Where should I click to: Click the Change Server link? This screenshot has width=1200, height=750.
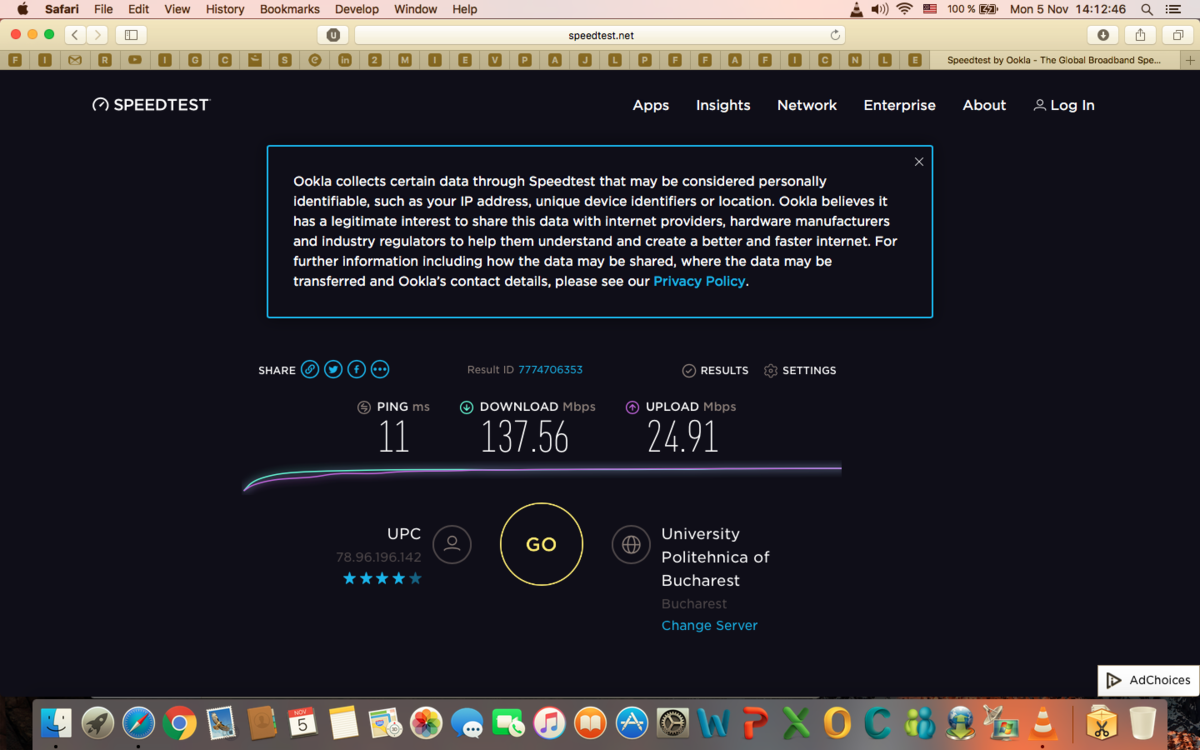pyautogui.click(x=709, y=625)
